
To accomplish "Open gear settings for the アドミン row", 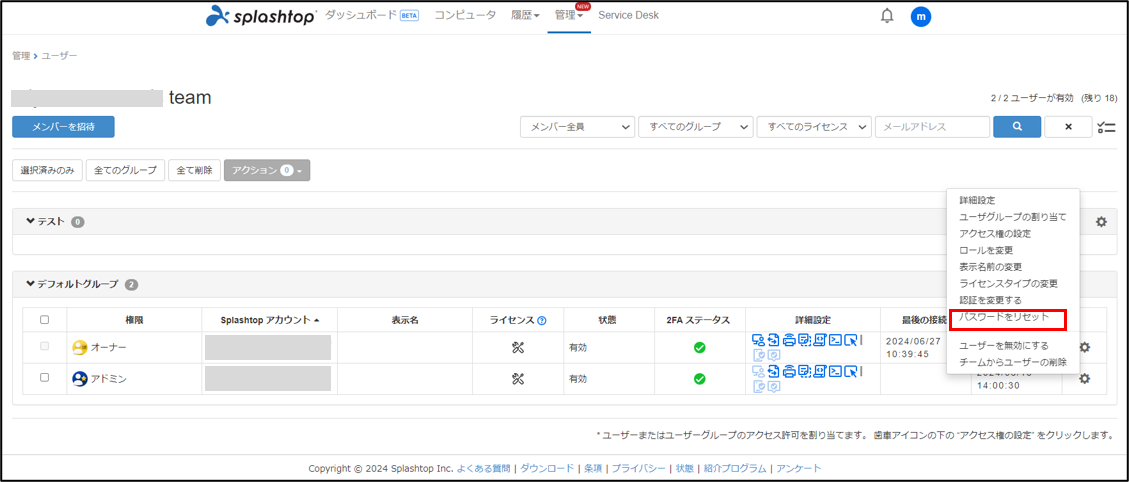I will pyautogui.click(x=1084, y=378).
